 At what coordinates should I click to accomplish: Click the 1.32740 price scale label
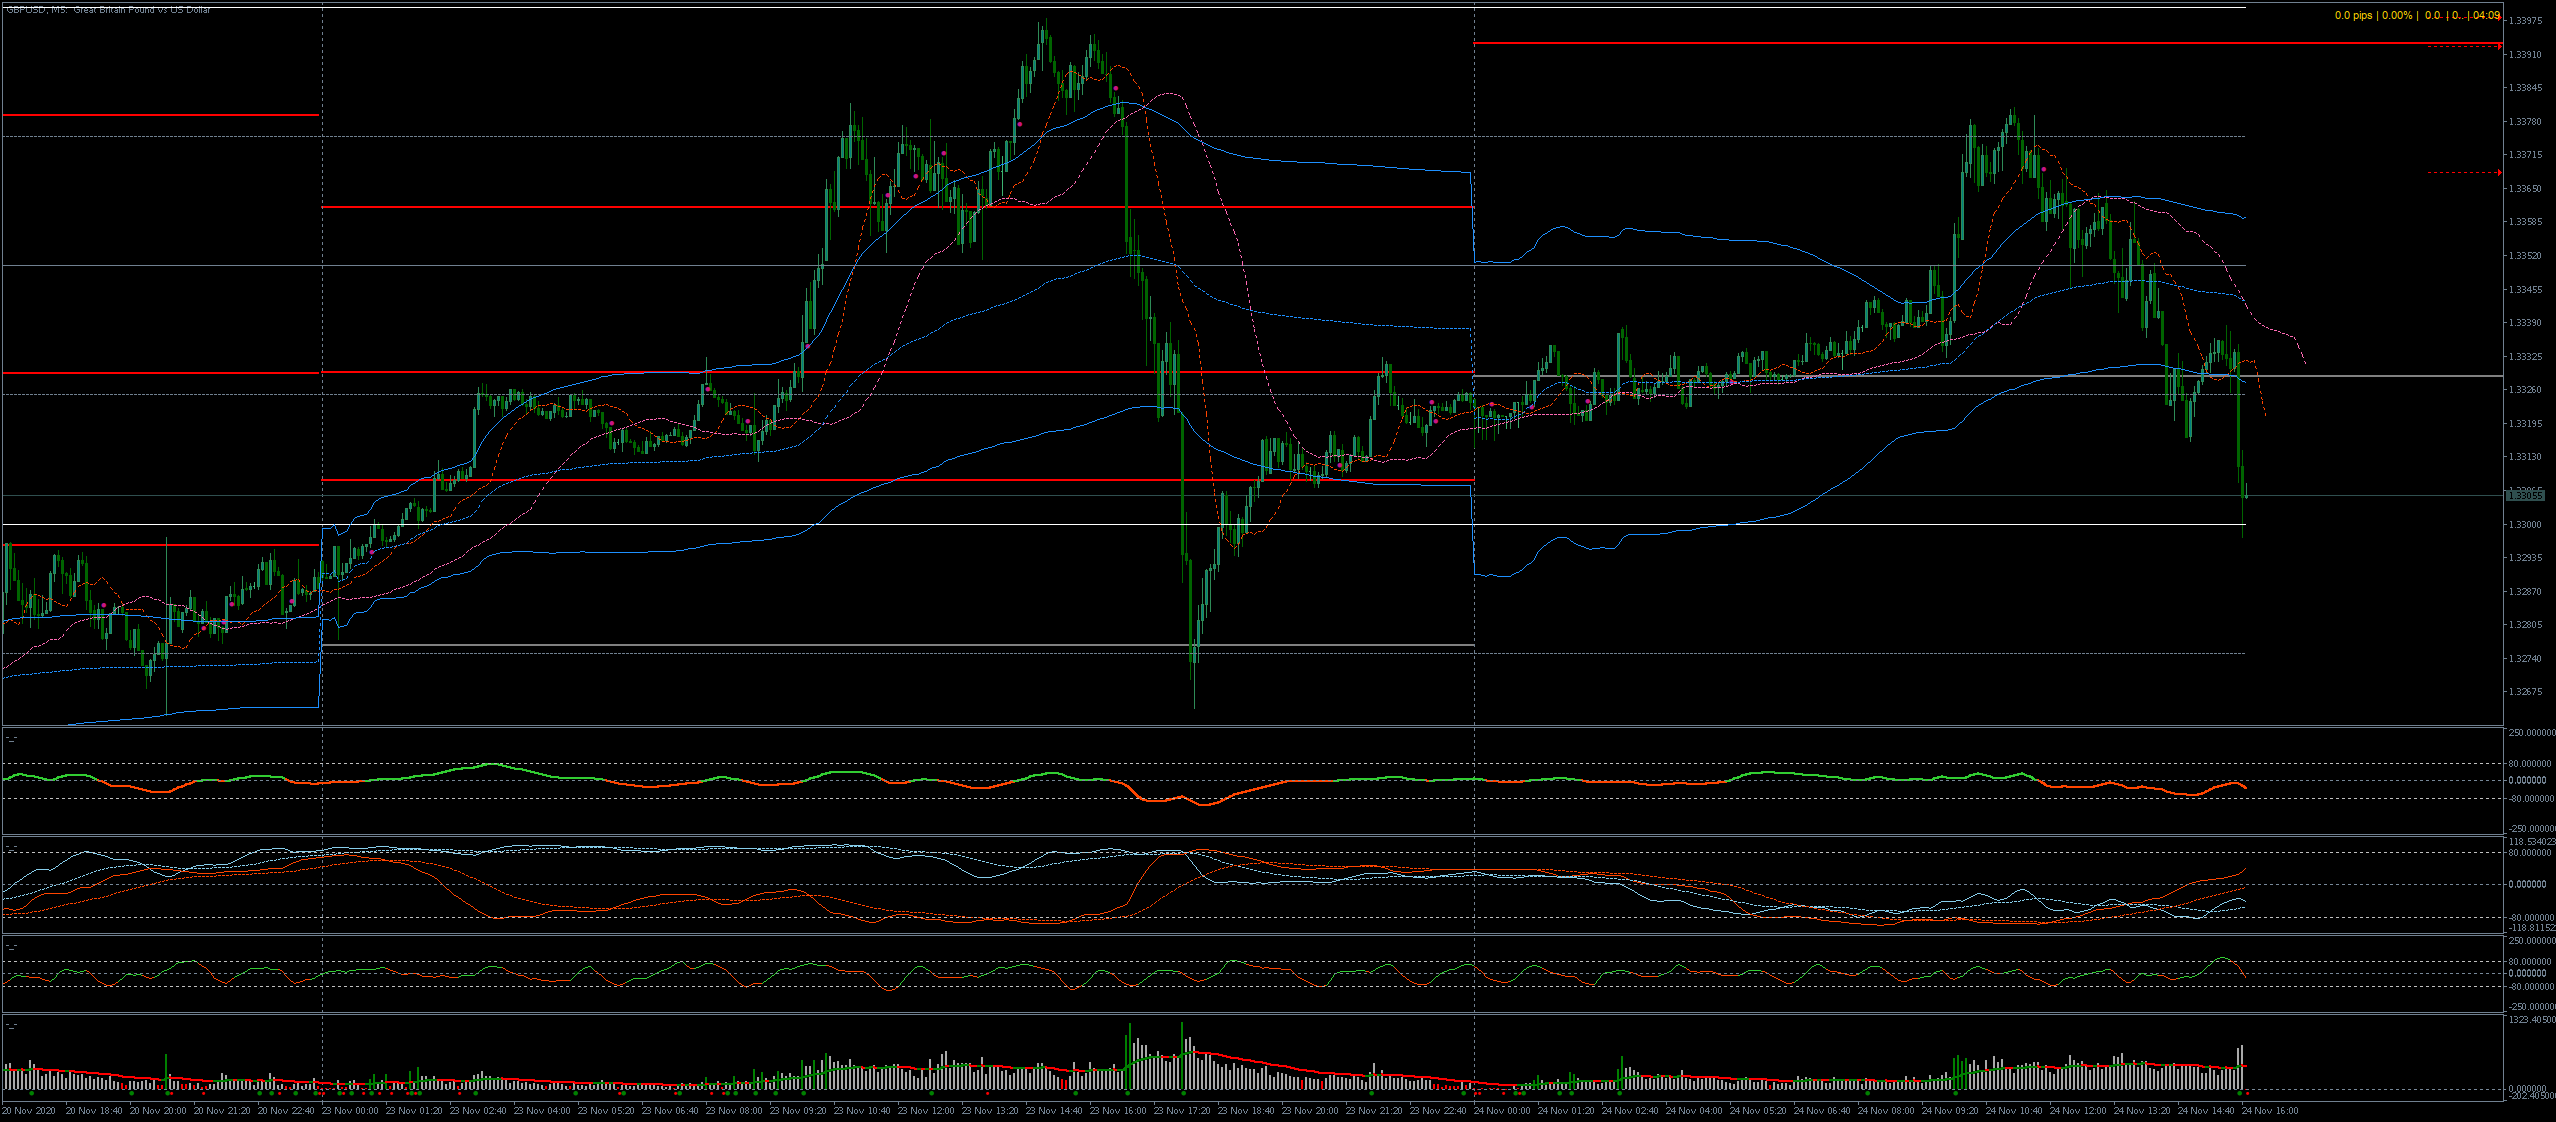[x=2526, y=659]
